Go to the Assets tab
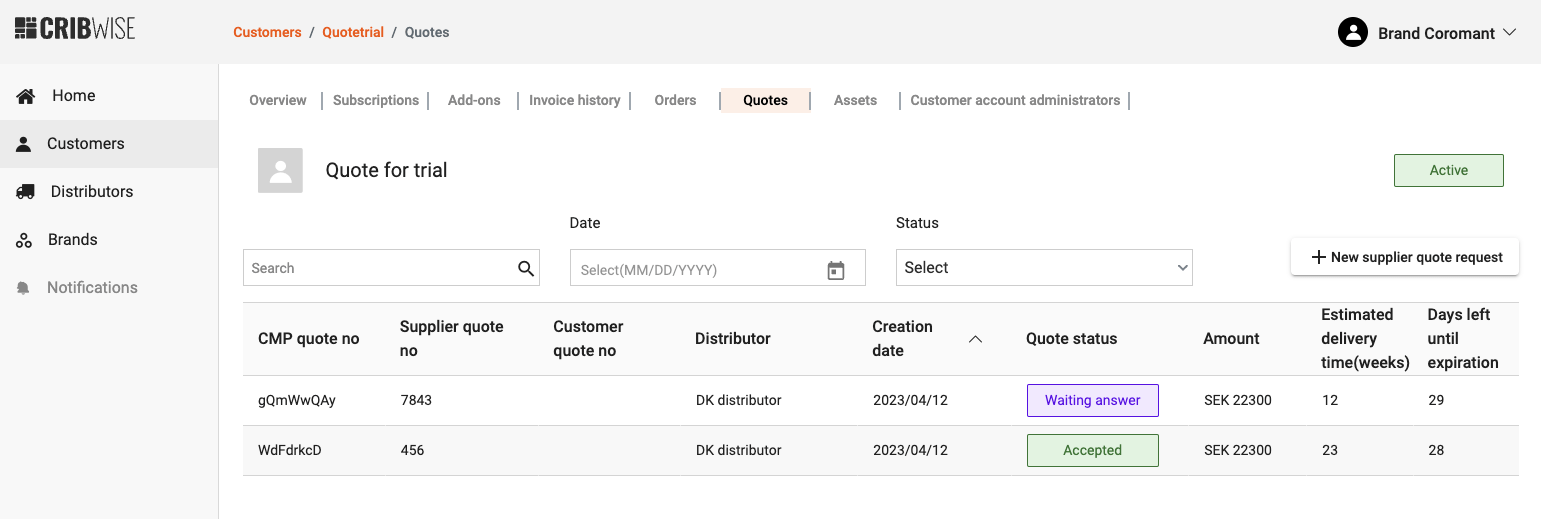Screen dimensions: 1541x519 pos(855,100)
